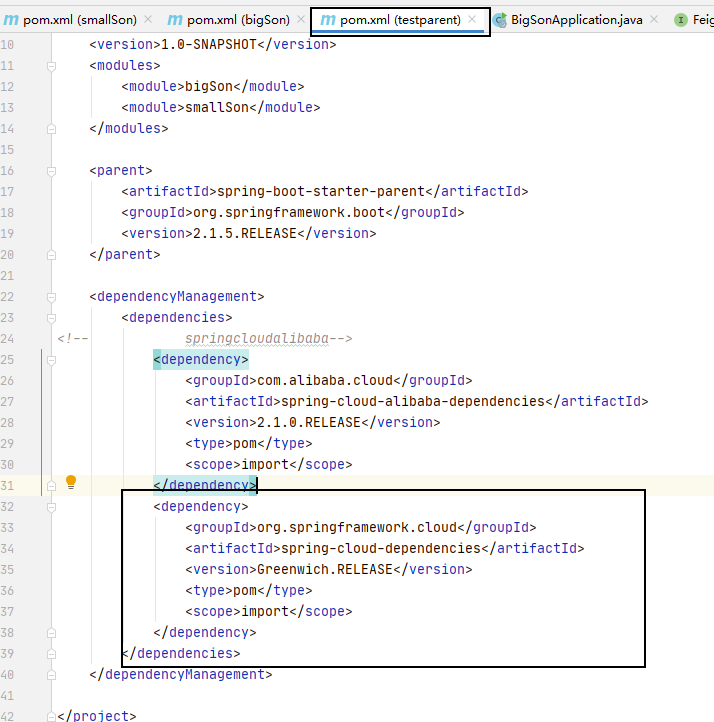Click version 2.1.0.RELEASE text
Image resolution: width=714 pixels, height=722 pixels.
click(x=308, y=422)
